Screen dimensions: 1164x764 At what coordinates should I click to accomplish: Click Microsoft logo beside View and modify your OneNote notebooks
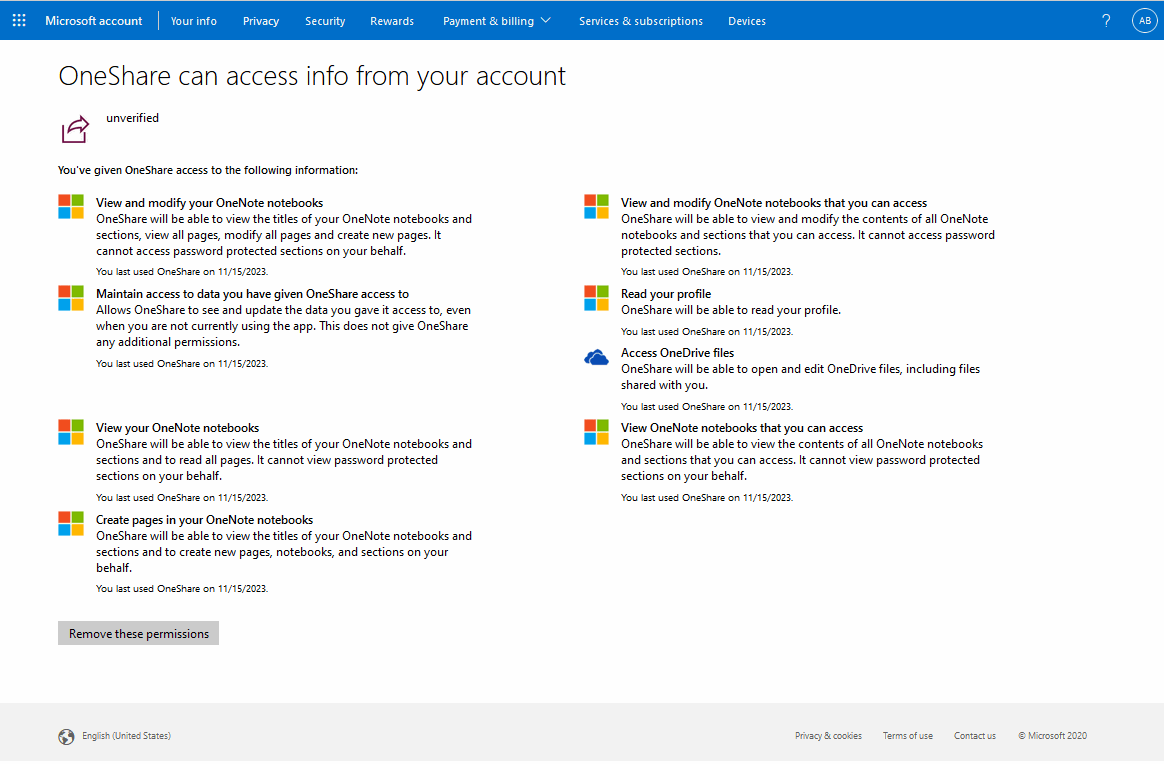click(x=71, y=206)
